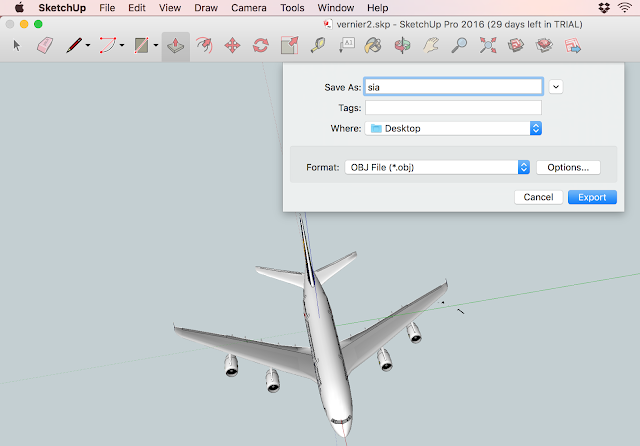640x446 pixels.
Task: Open the Apple menu
Action: [x=19, y=8]
